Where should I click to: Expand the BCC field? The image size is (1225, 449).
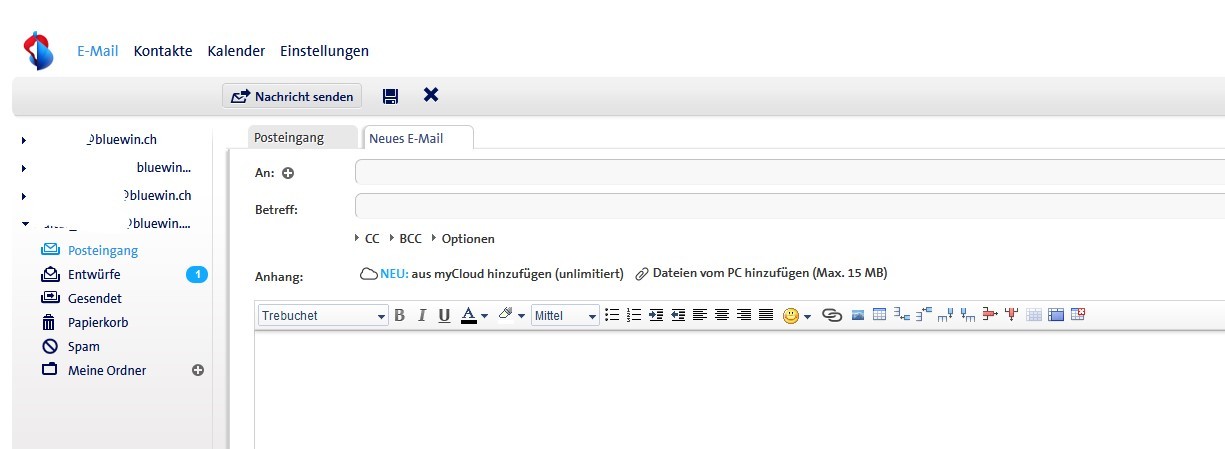coord(405,239)
